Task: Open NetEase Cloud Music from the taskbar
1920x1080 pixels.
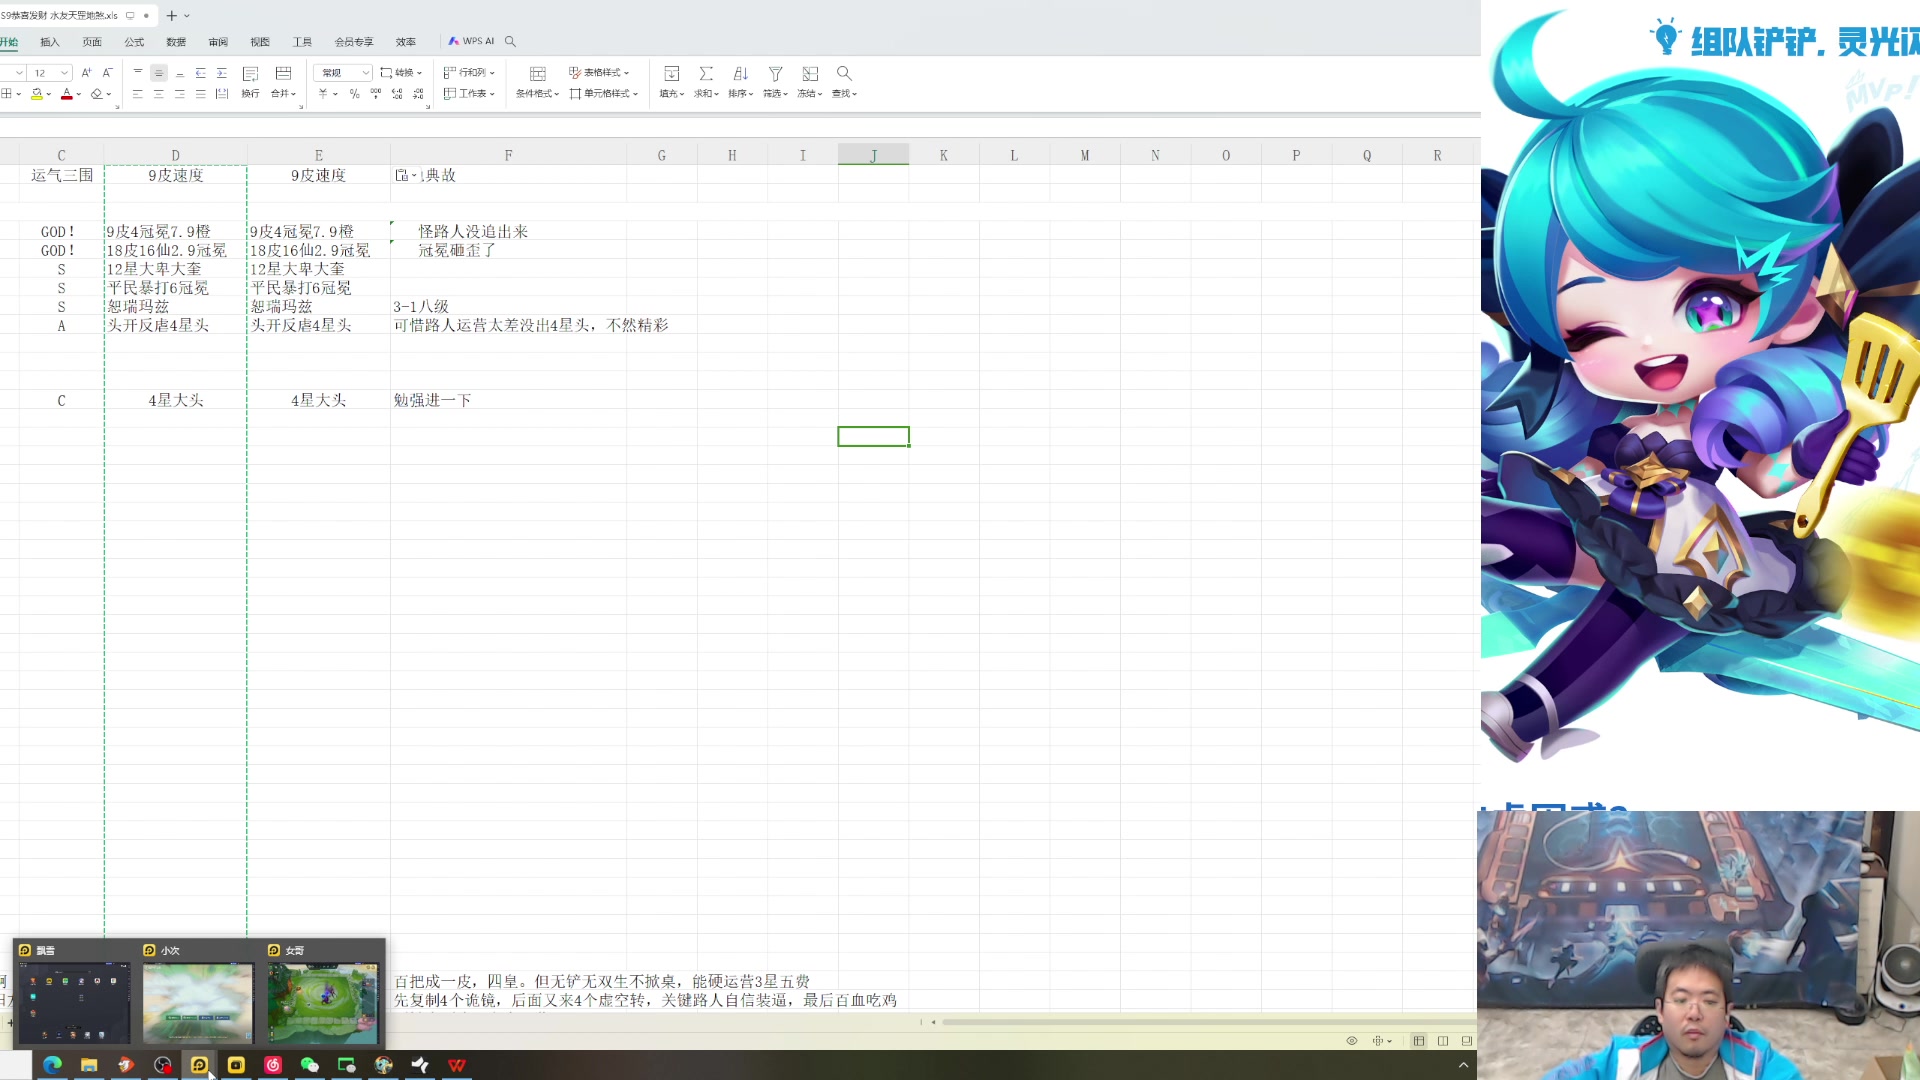Action: [x=273, y=1065]
